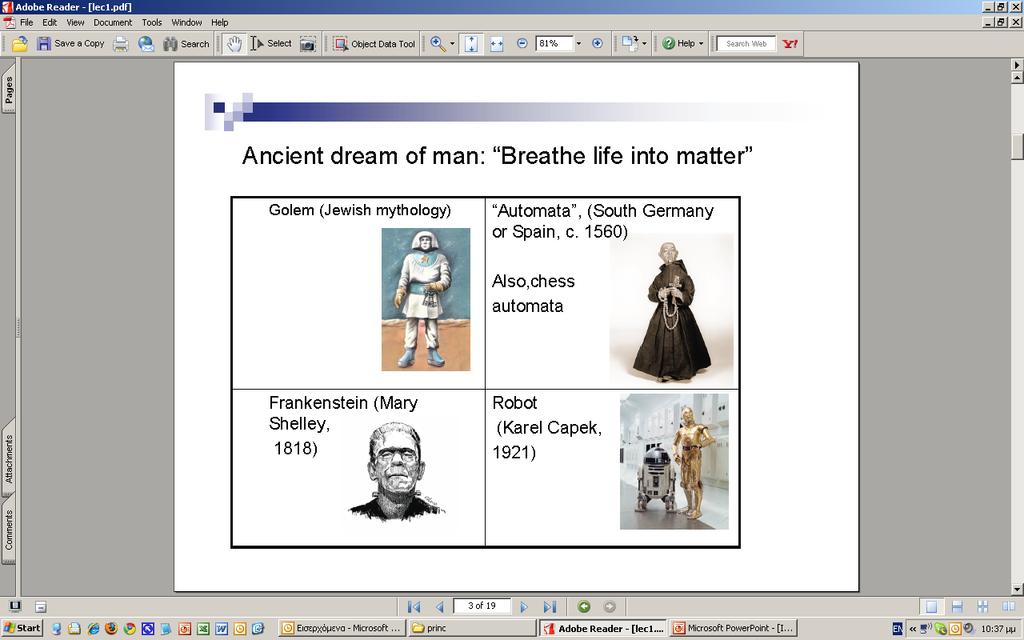Activate the Hand tool
1024x640 pixels.
click(234, 44)
